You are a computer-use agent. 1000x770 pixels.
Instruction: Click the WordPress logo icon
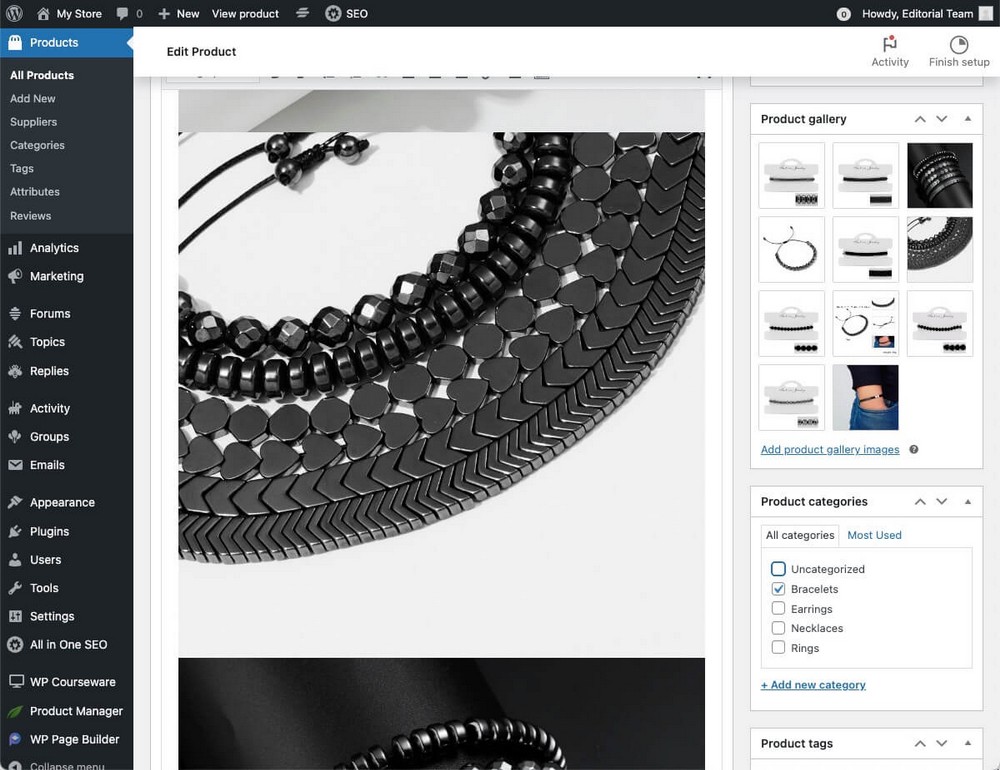click(x=14, y=13)
